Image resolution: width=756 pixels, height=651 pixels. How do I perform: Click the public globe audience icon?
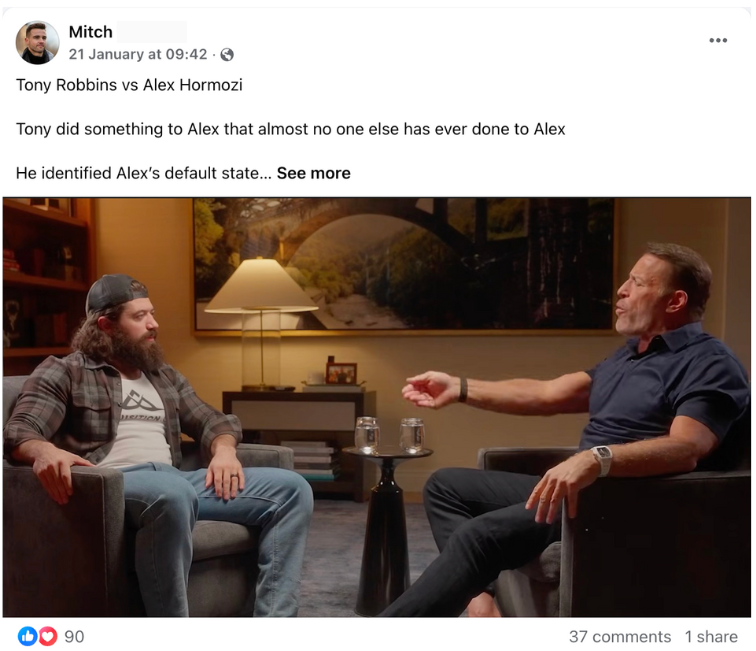[x=227, y=55]
